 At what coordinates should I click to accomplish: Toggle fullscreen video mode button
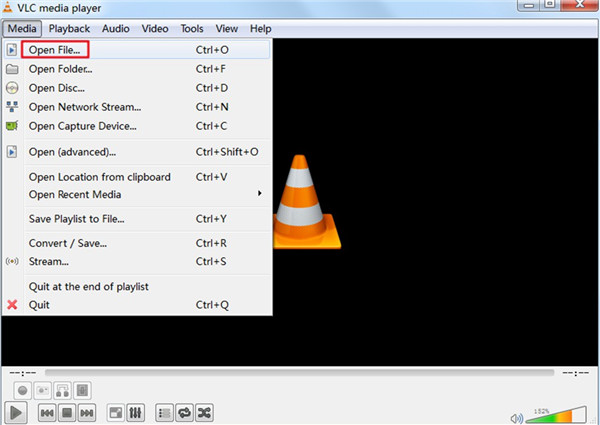[116, 413]
